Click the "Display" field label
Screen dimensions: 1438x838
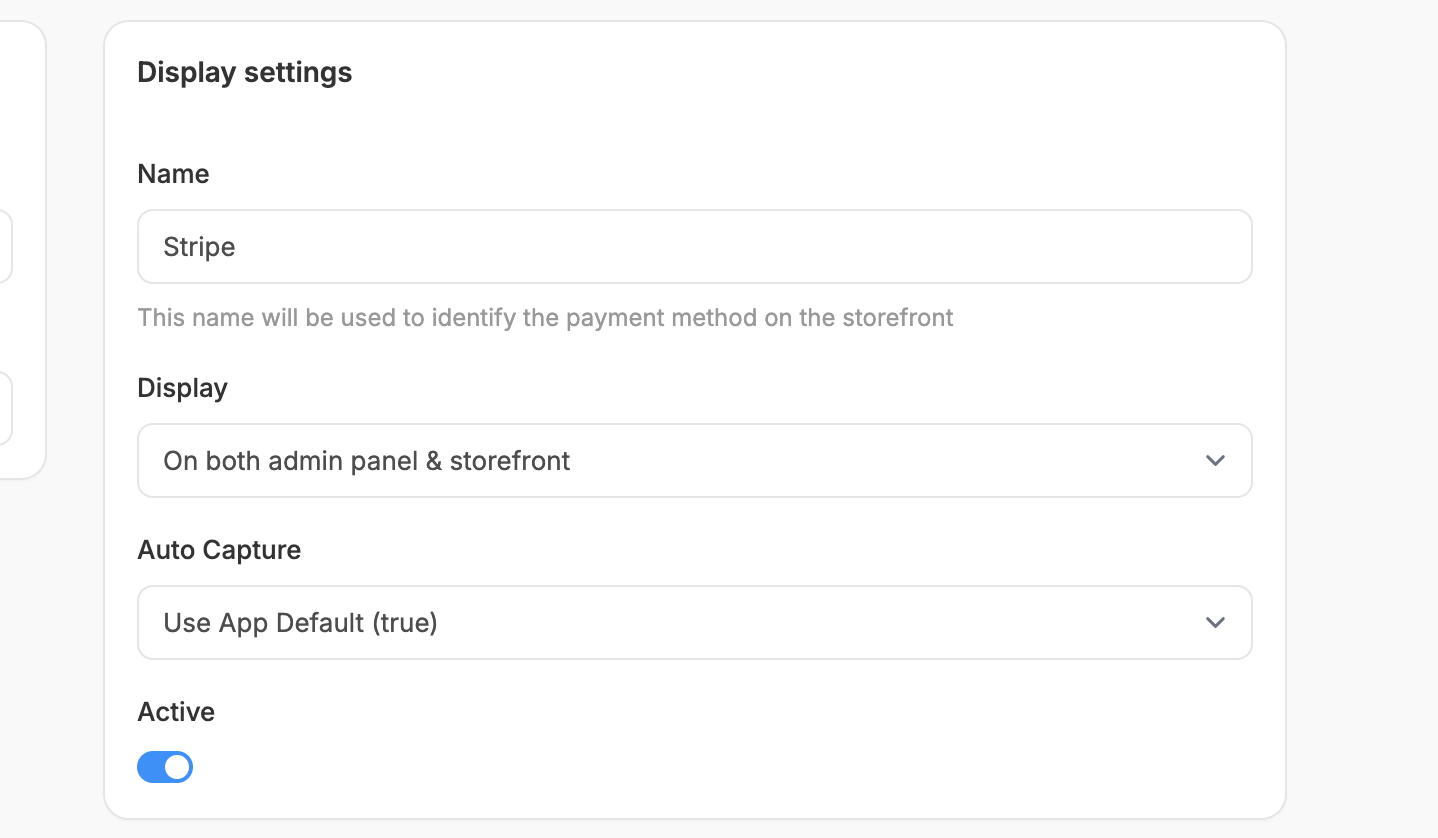[182, 388]
